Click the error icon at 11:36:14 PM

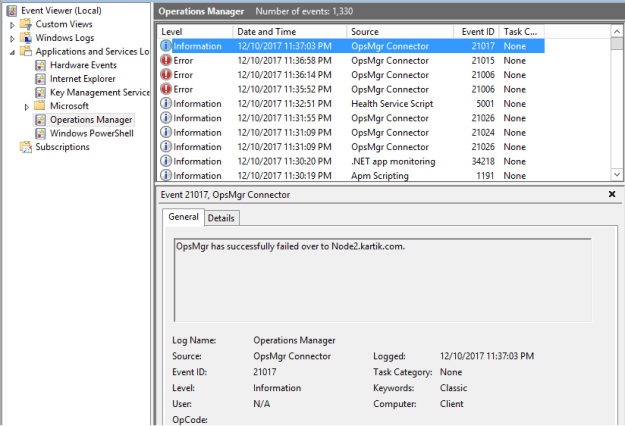[166, 75]
